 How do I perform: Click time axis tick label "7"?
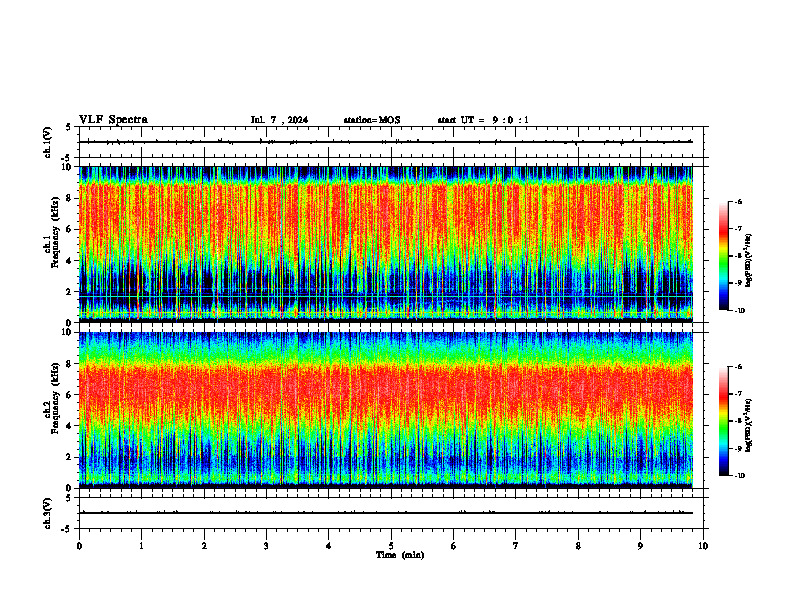coord(516,545)
